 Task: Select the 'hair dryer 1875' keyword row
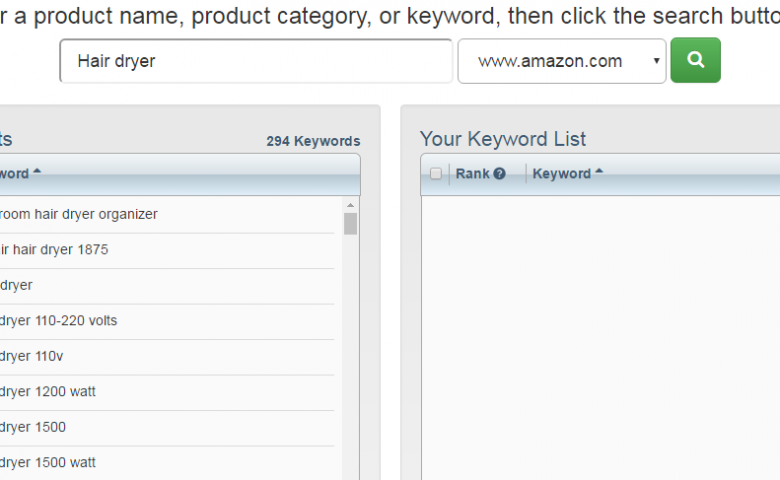(54, 250)
